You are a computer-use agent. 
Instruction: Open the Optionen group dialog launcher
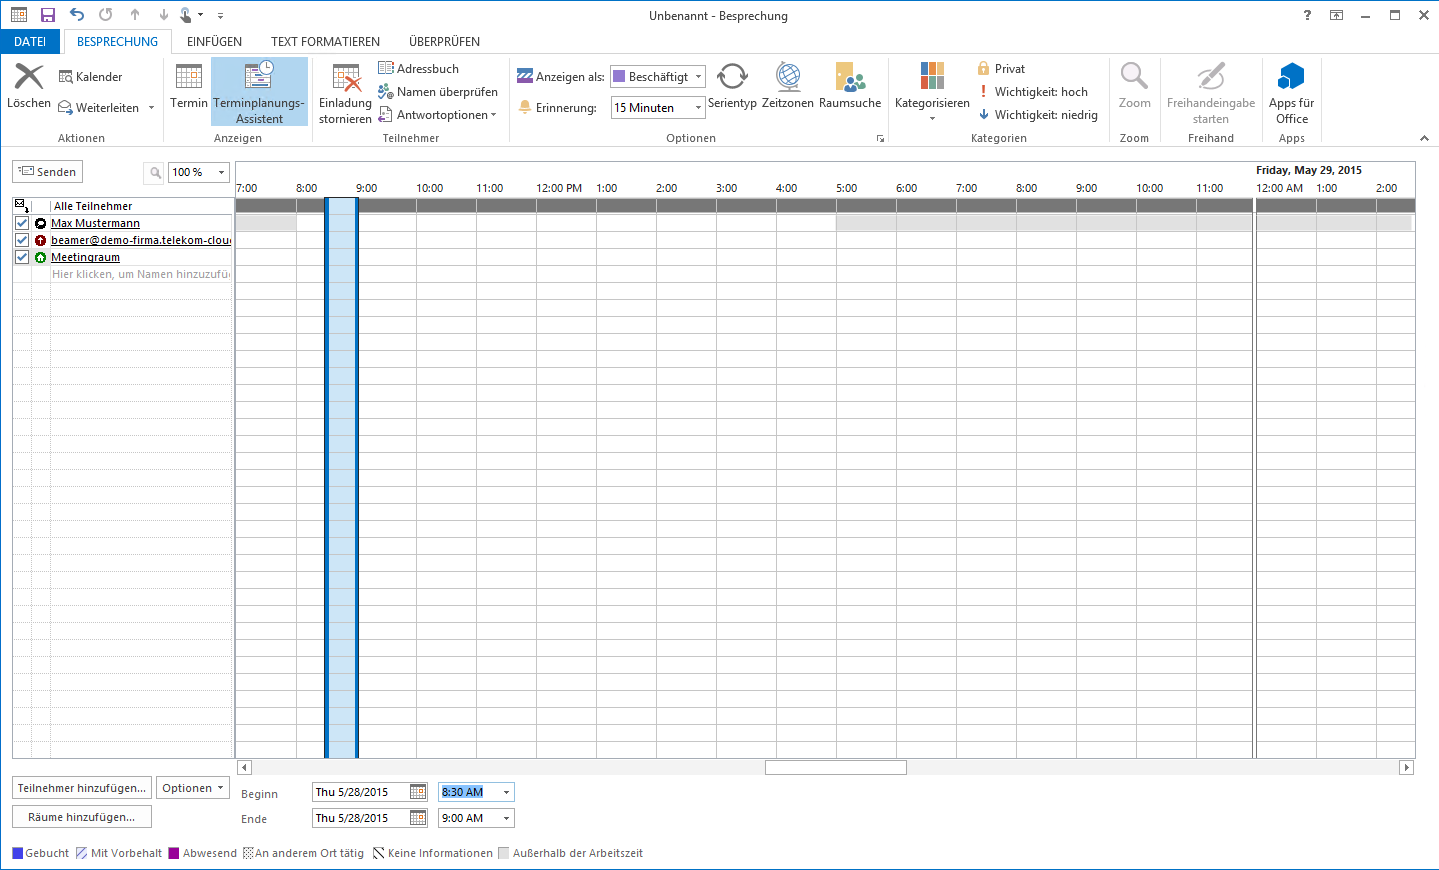click(880, 139)
